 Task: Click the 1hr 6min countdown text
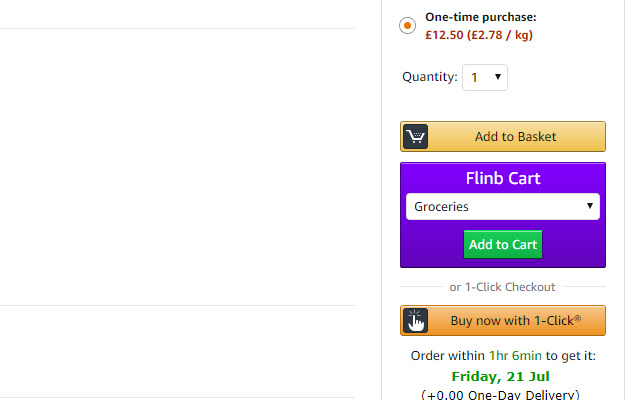(x=516, y=356)
